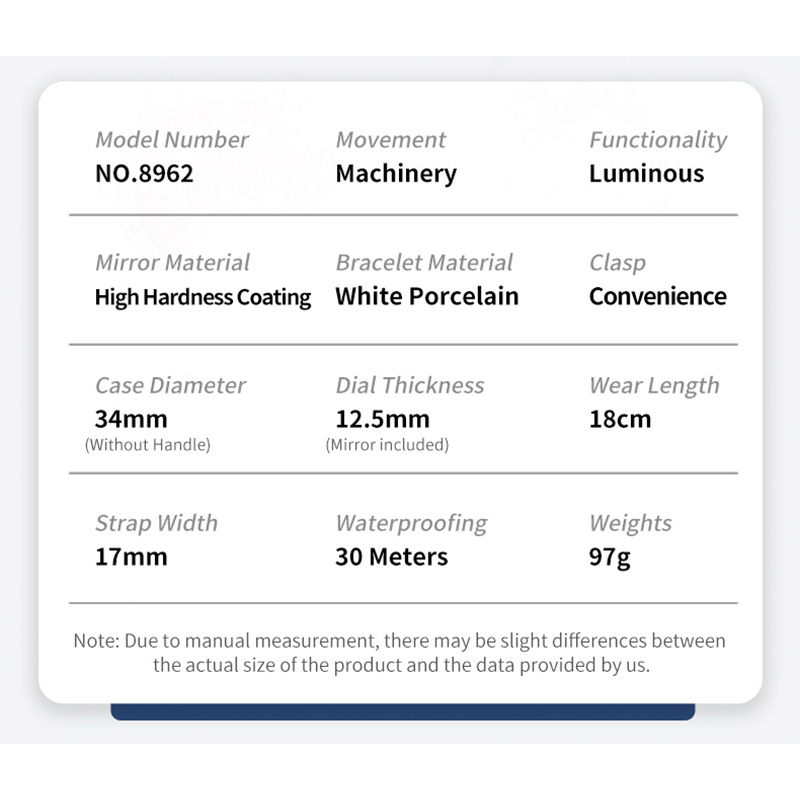The height and width of the screenshot is (800, 800).
Task: Click the Machinery movement value
Action: [x=396, y=174]
